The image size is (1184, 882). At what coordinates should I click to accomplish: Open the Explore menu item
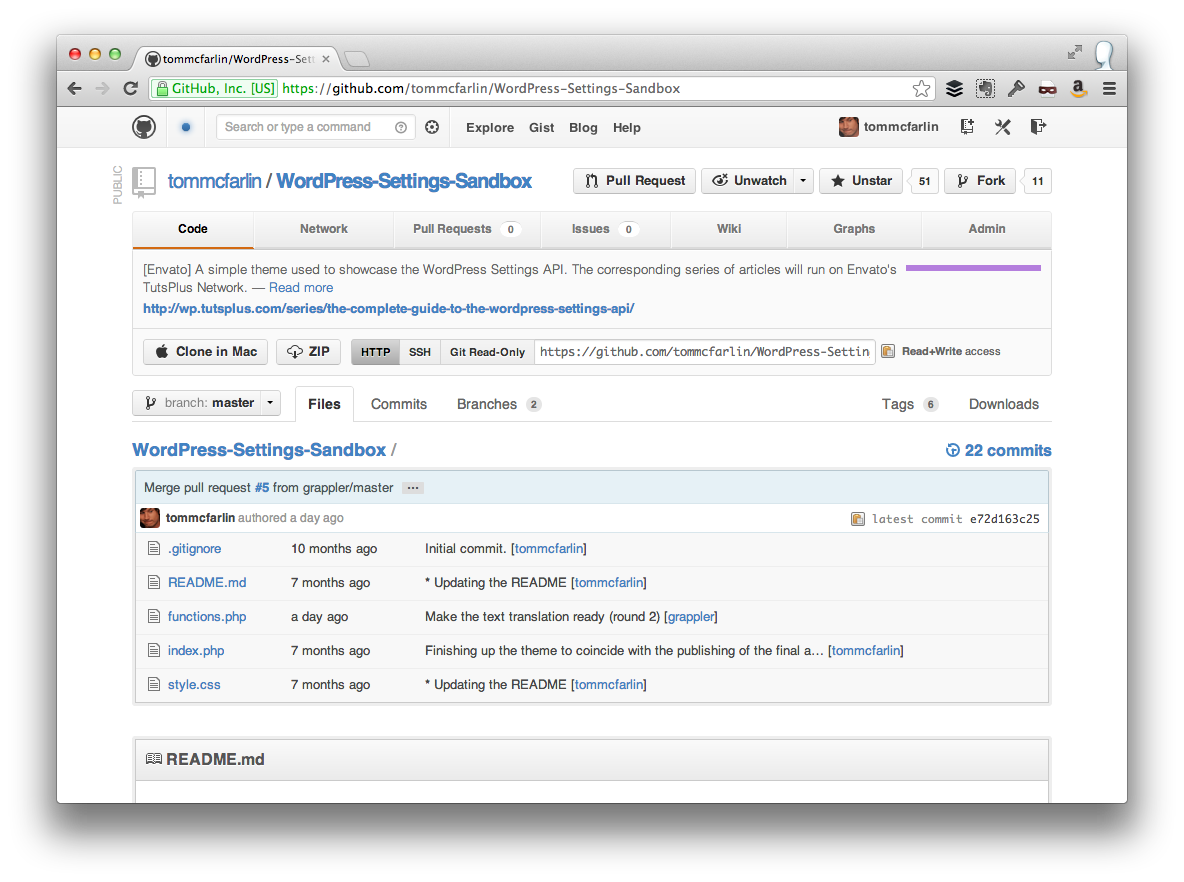489,127
